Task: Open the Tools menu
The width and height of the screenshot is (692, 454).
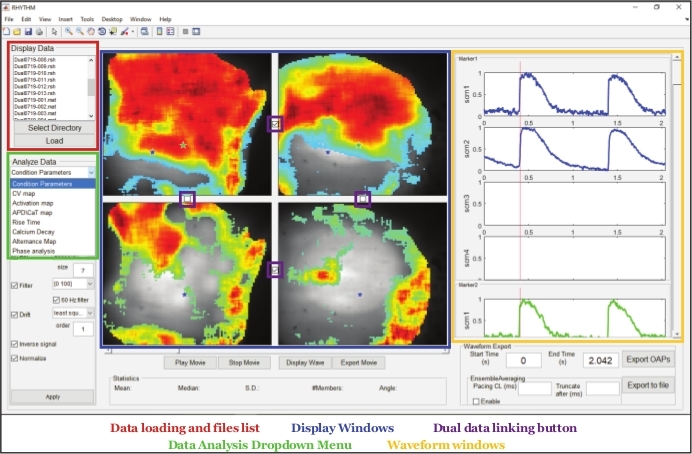Action: 87,19
